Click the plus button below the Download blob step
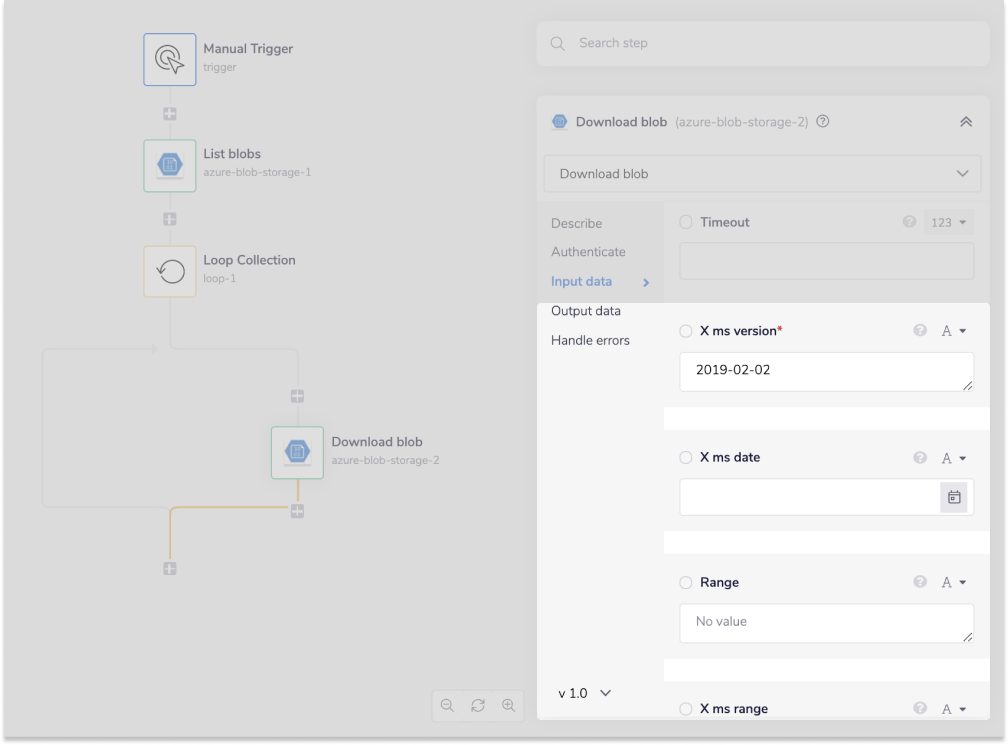Image resolution: width=1008 pixels, height=745 pixels. coord(297,511)
